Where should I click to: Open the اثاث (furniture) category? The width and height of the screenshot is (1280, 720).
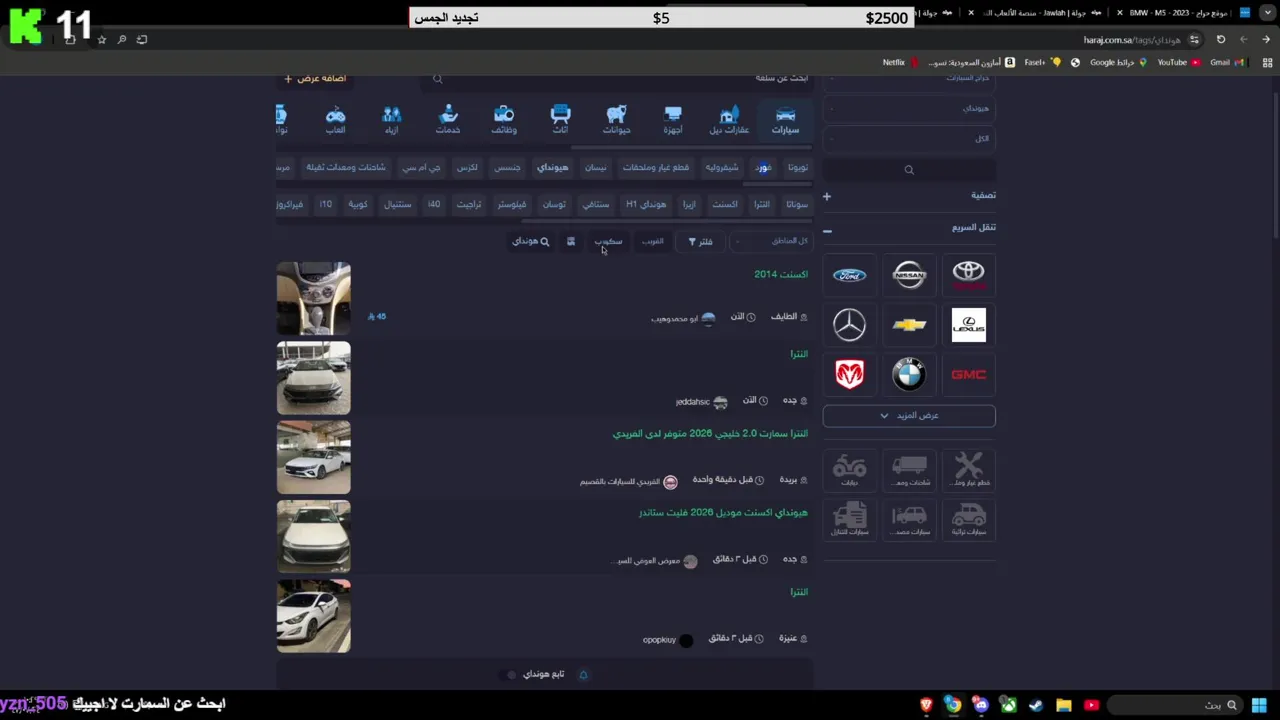(x=560, y=120)
